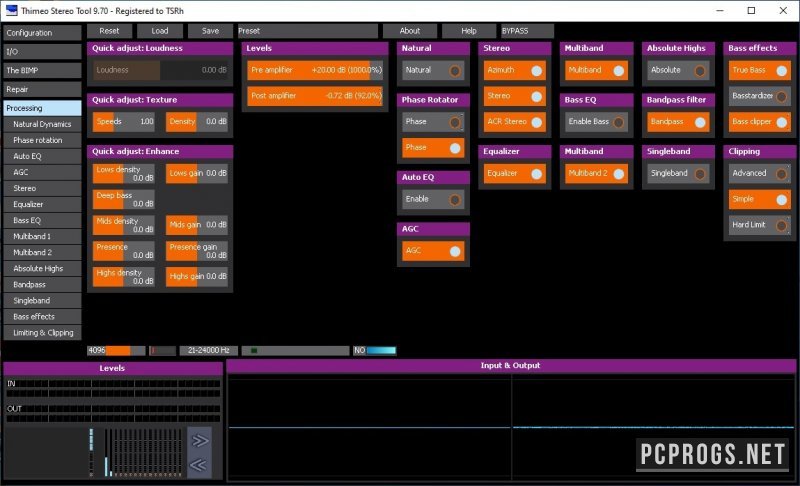The height and width of the screenshot is (486, 800).
Task: Click the BYPASS button
Action: coord(528,31)
